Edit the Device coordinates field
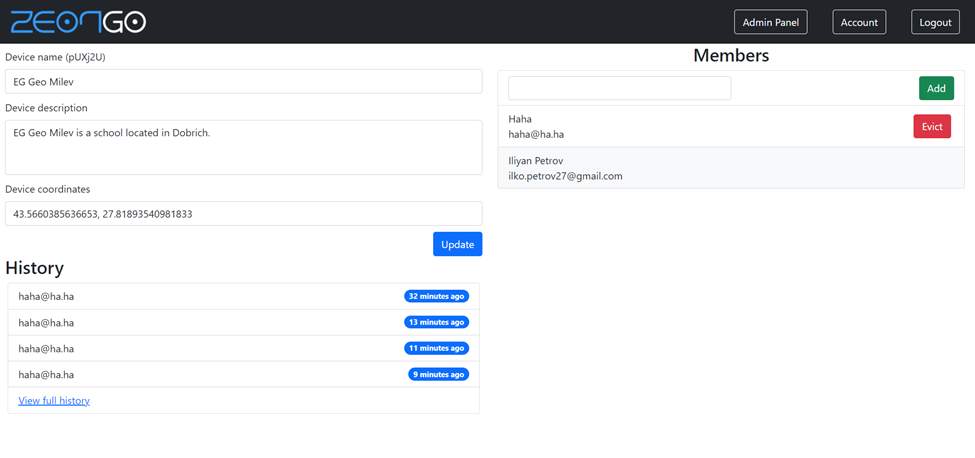 [244, 213]
